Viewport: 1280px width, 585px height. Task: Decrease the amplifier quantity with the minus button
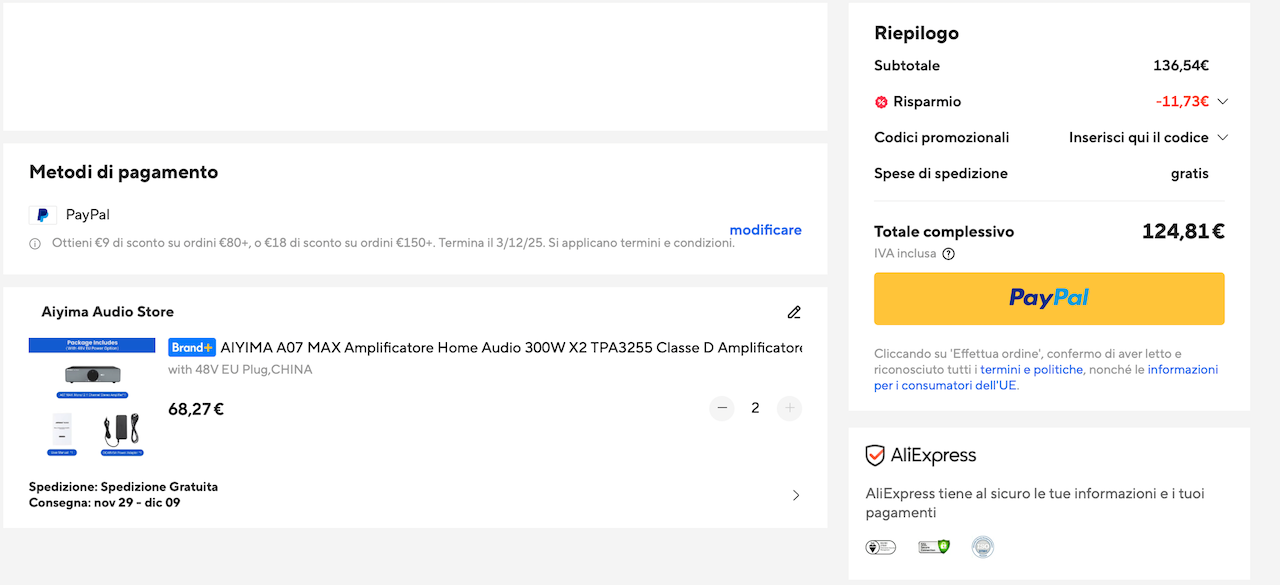pos(722,408)
